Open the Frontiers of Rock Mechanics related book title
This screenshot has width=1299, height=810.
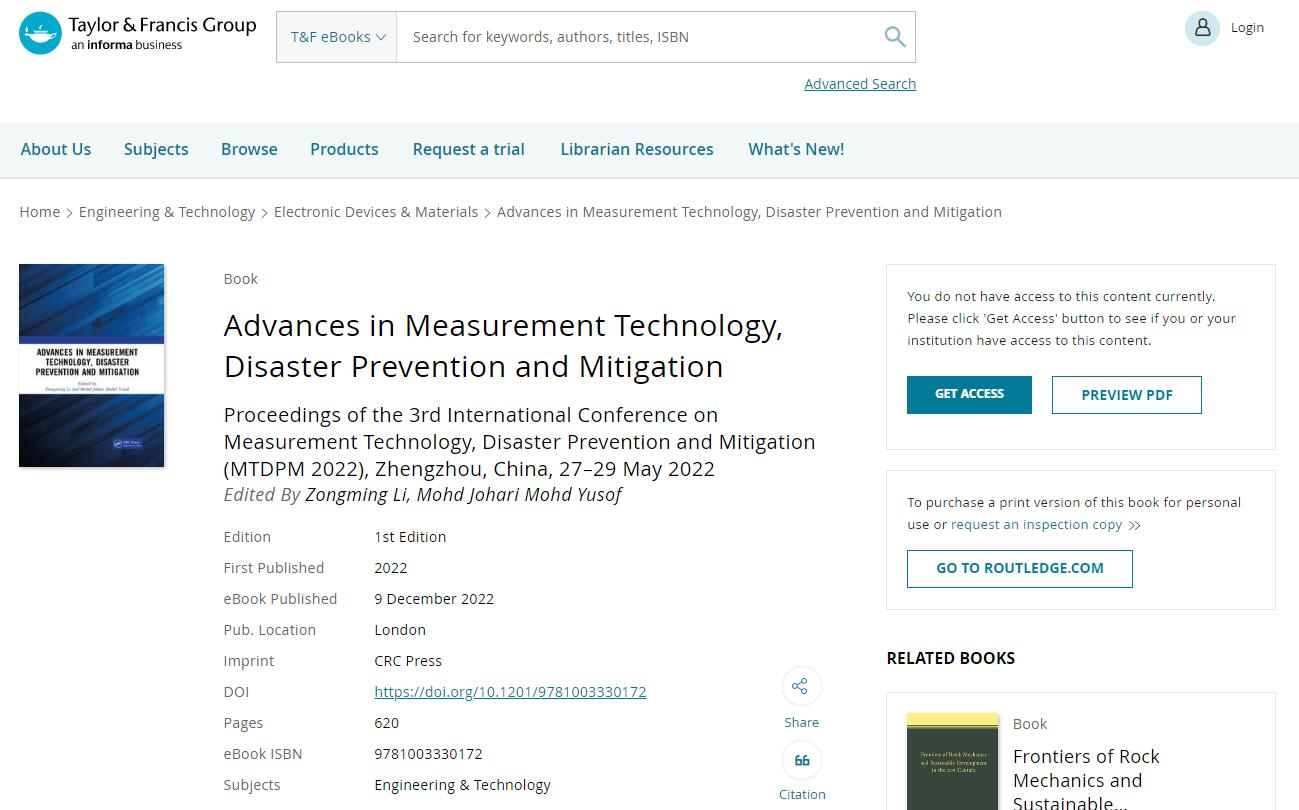click(1087, 780)
